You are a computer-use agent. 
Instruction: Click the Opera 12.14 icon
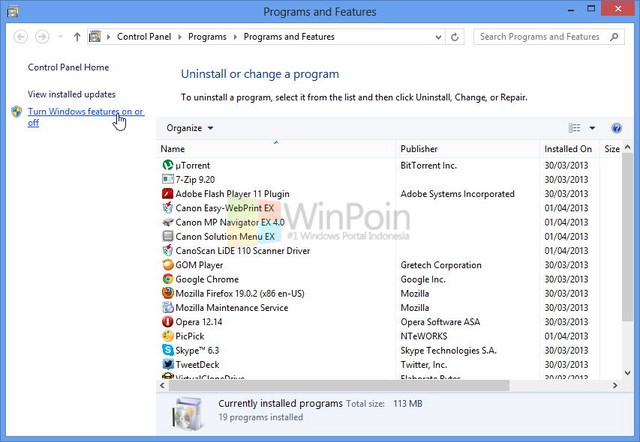point(168,322)
